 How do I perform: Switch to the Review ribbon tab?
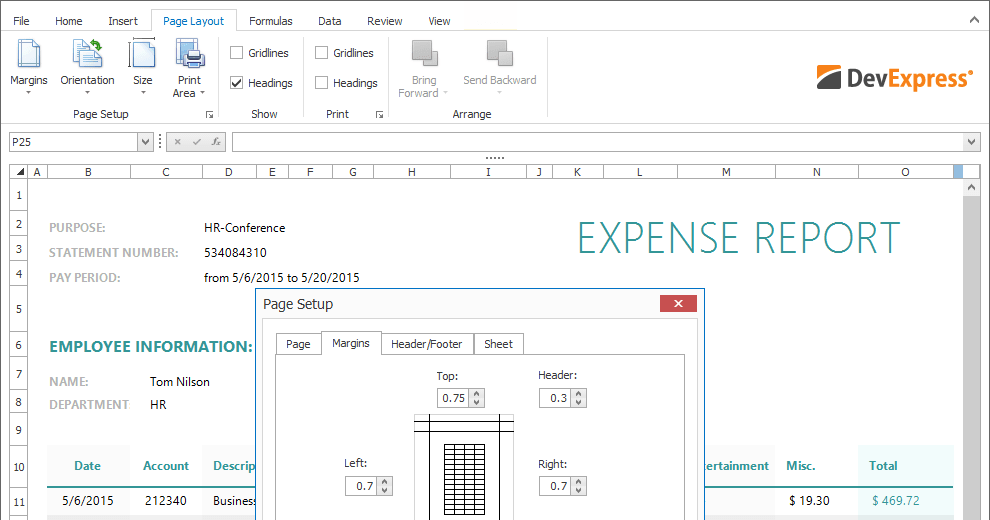385,21
